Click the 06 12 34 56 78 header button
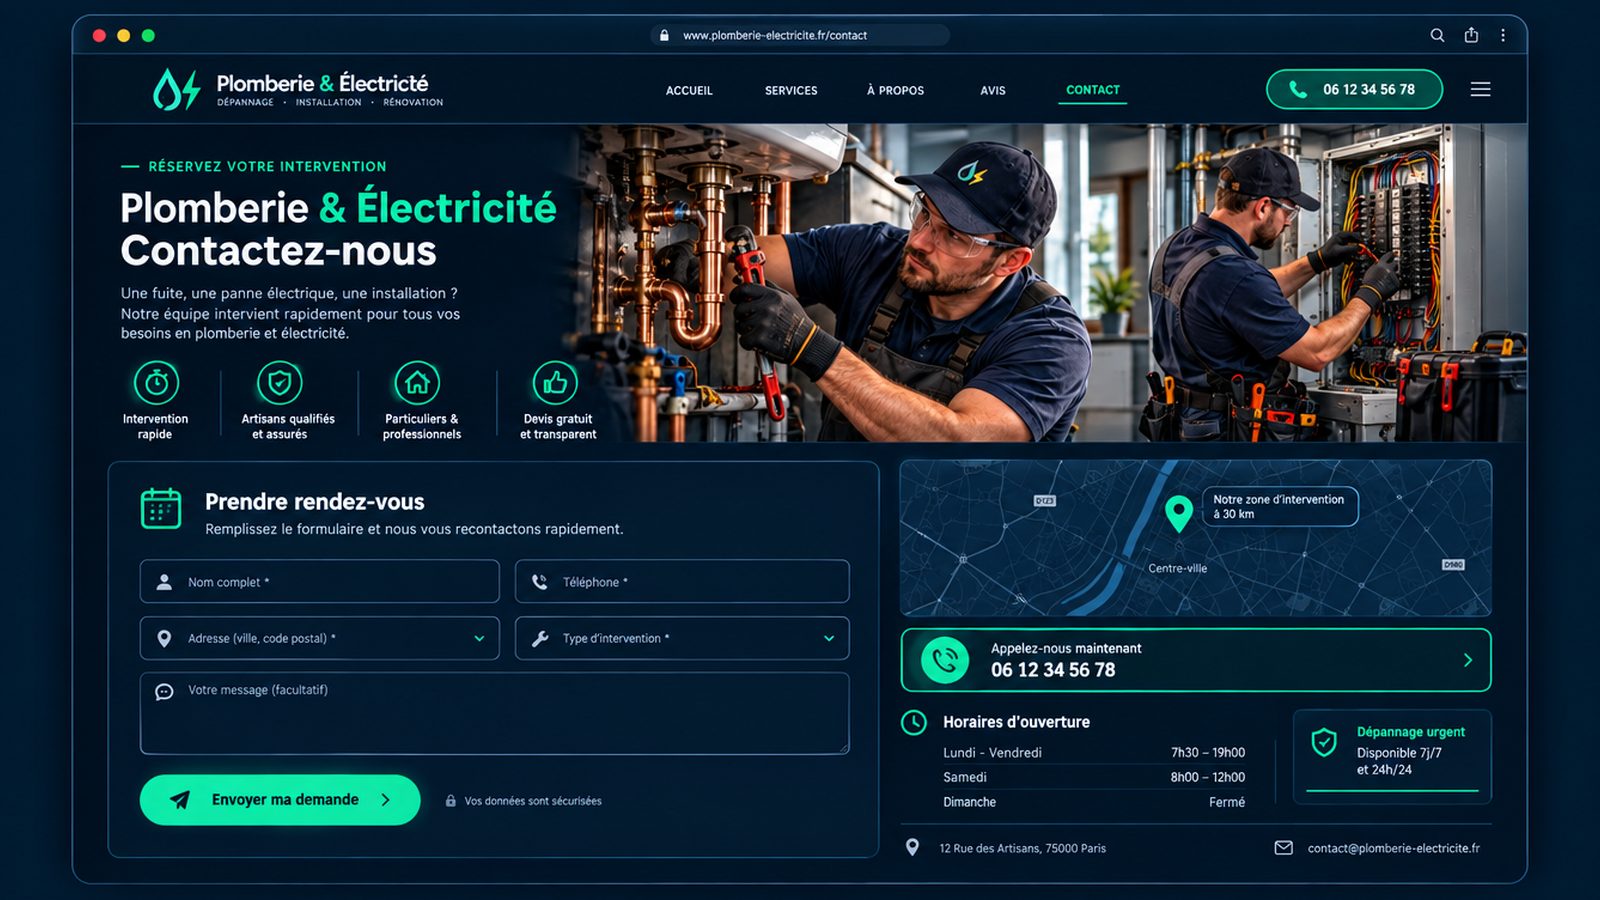Viewport: 1600px width, 900px height. [x=1354, y=89]
